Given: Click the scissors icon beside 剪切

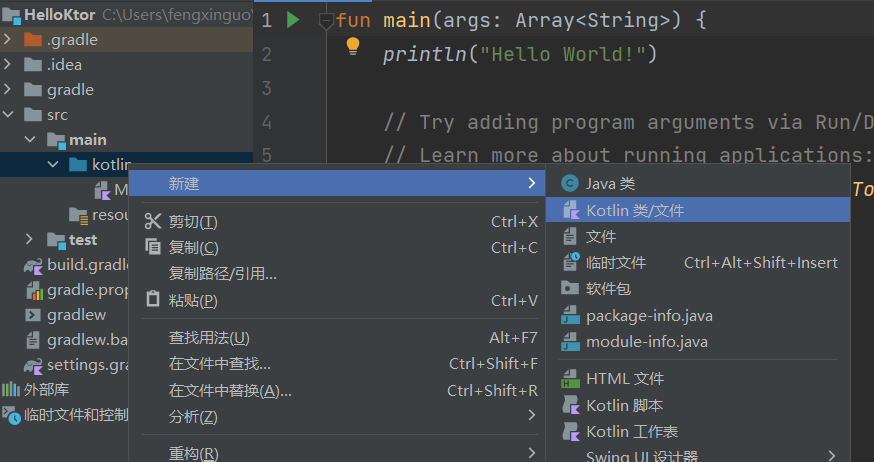Looking at the screenshot, I should coord(153,221).
